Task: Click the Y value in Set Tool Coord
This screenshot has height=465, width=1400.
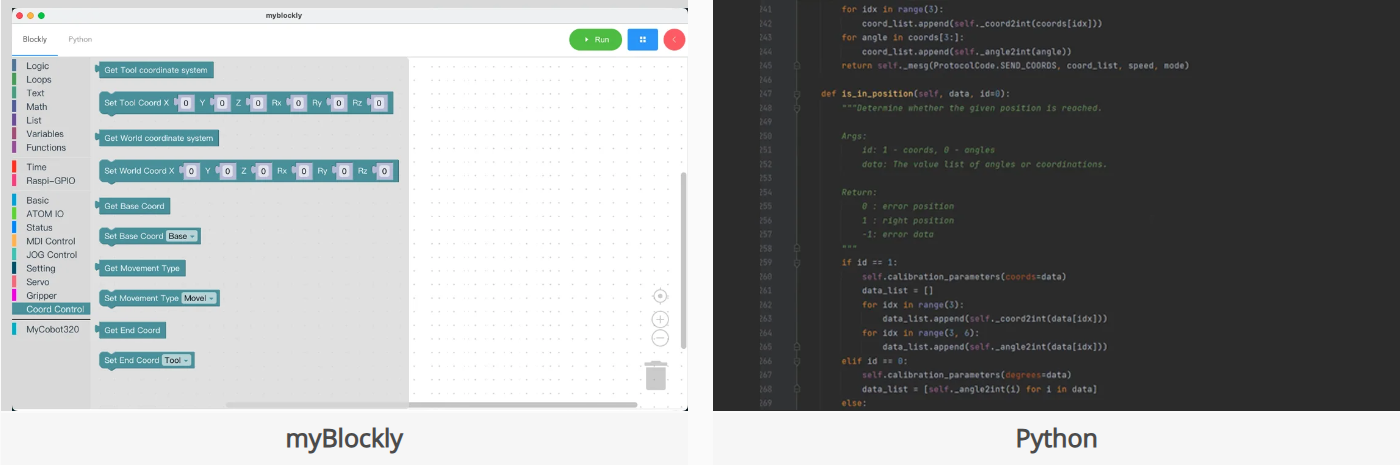Action: tap(223, 103)
